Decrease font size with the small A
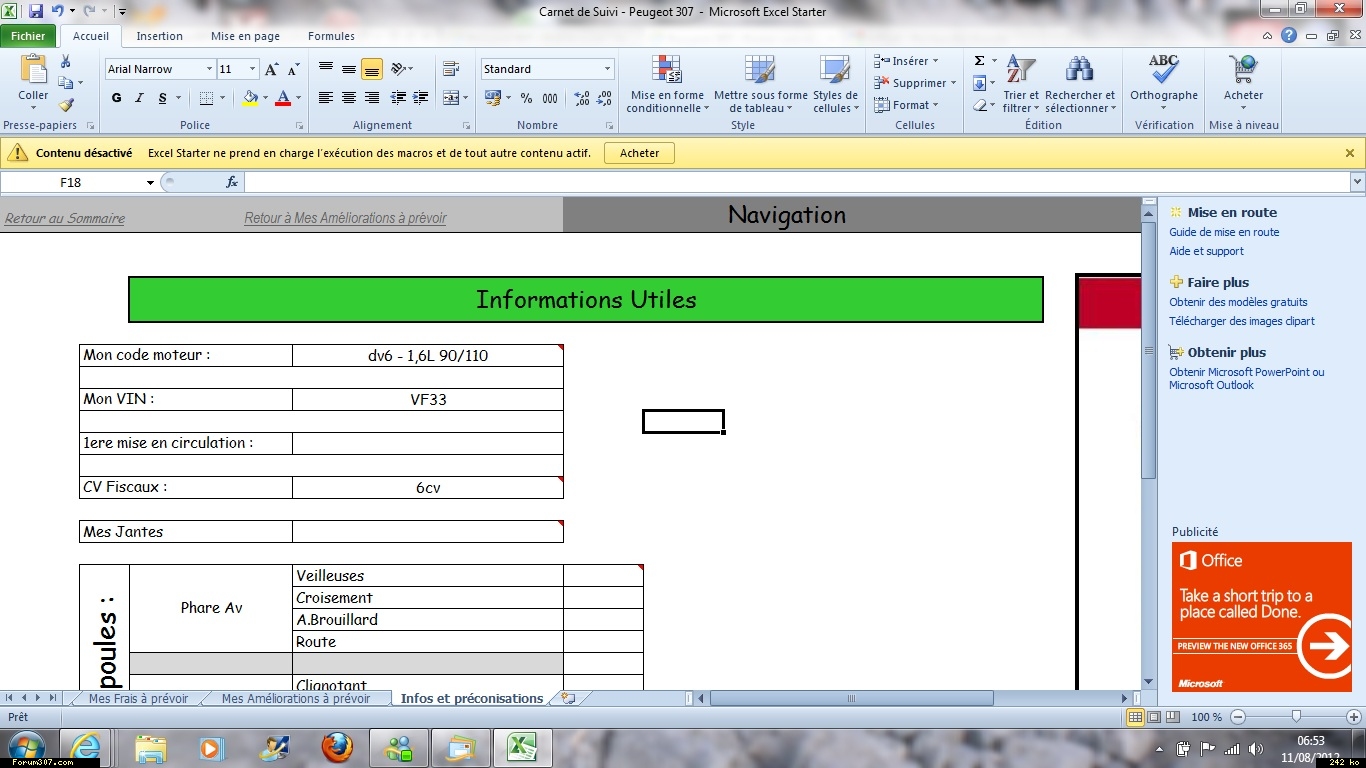 (293, 69)
